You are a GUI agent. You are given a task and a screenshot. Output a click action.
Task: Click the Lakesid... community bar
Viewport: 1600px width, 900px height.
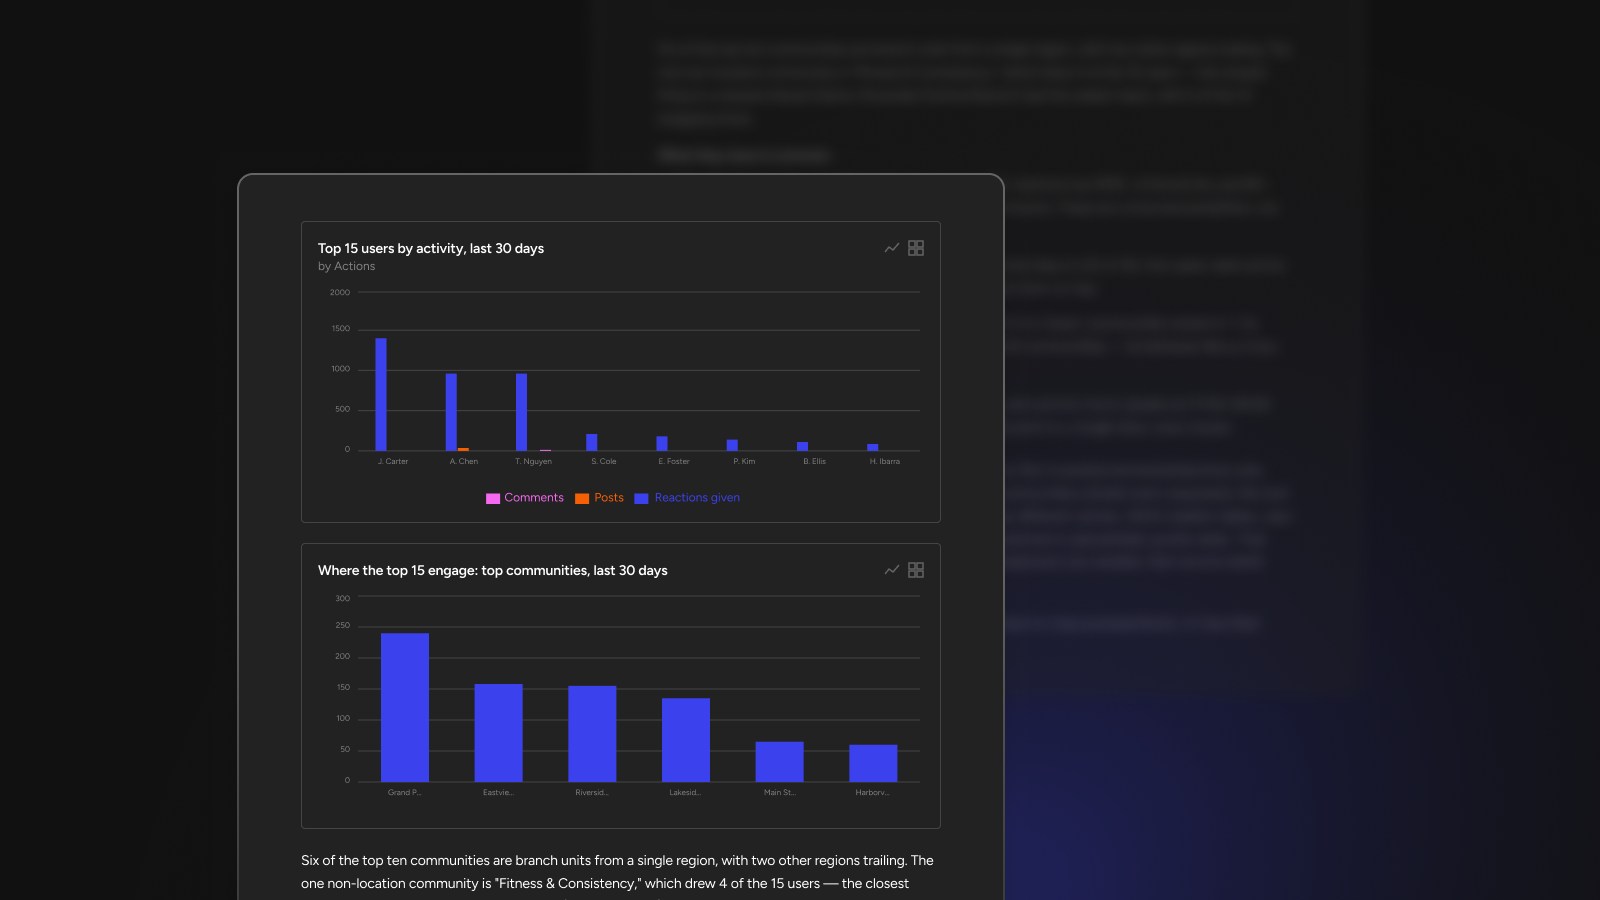tap(686, 740)
